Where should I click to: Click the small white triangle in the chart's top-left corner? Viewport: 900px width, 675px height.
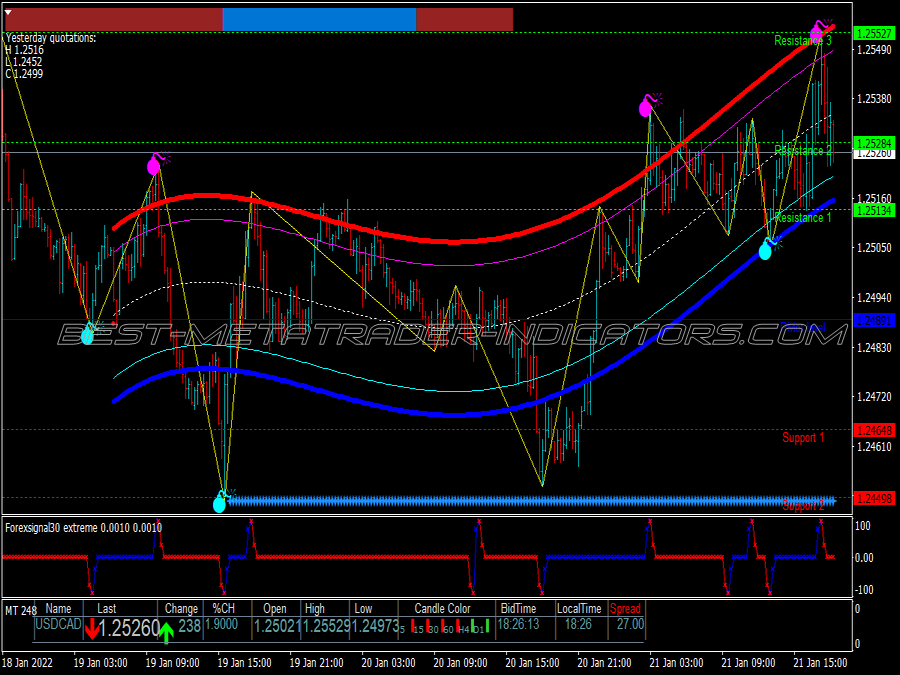(8, 12)
